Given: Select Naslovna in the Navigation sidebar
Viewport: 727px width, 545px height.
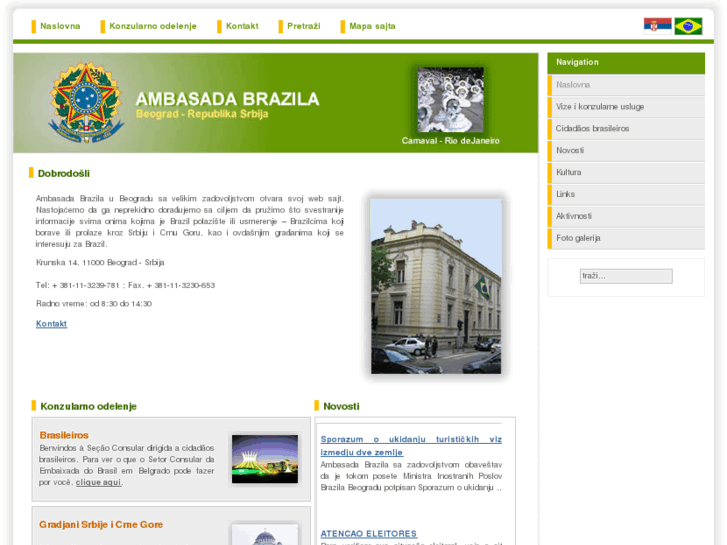Looking at the screenshot, I should (626, 85).
